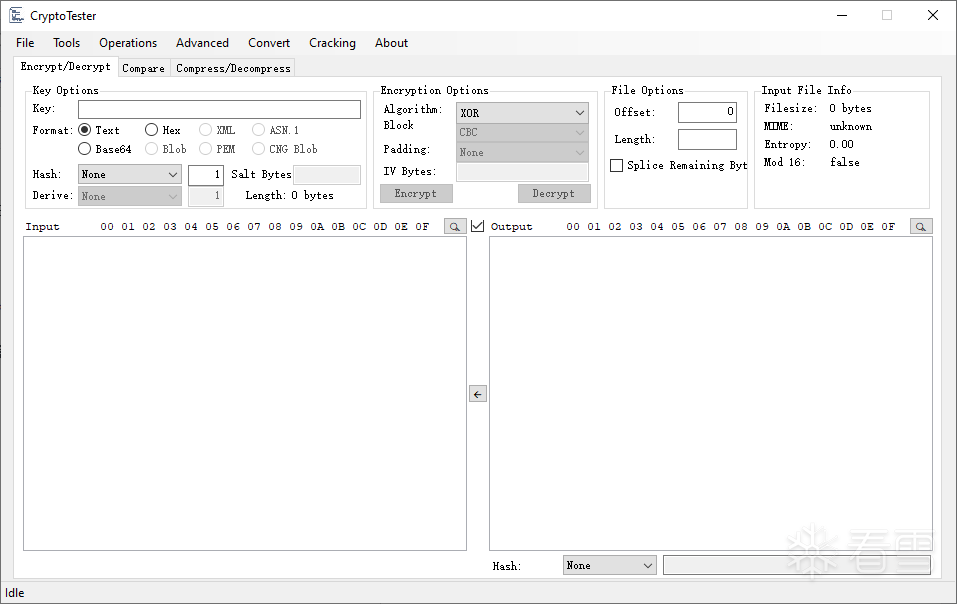The width and height of the screenshot is (957, 604).
Task: Click the Input pane search magnifier icon
Action: tap(455, 226)
